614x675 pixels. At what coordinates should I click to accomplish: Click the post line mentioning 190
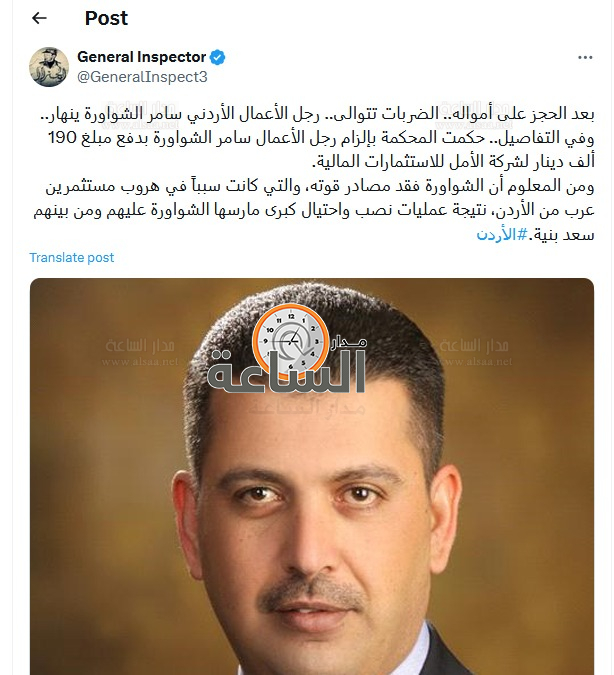[x=320, y=138]
